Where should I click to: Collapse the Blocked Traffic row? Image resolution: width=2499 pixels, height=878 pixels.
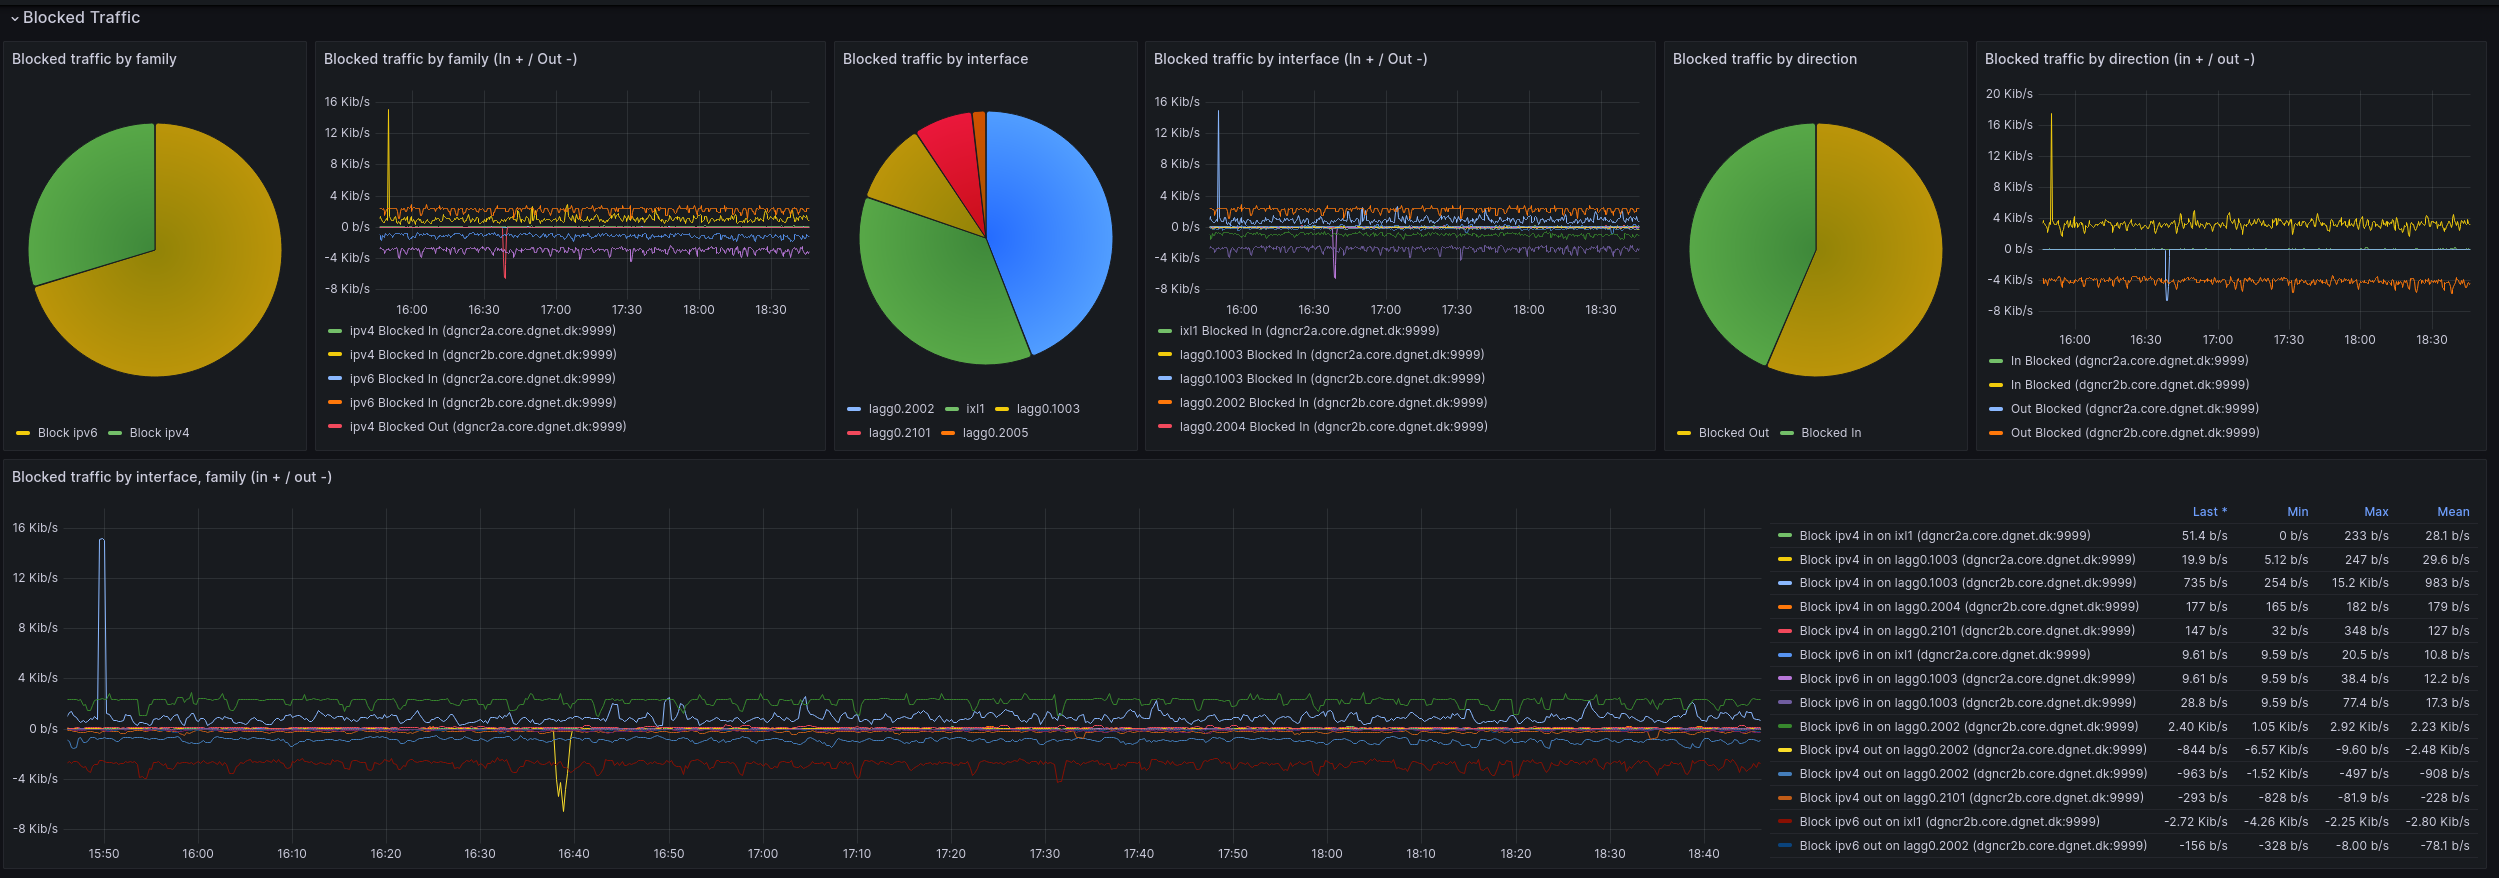click(75, 17)
